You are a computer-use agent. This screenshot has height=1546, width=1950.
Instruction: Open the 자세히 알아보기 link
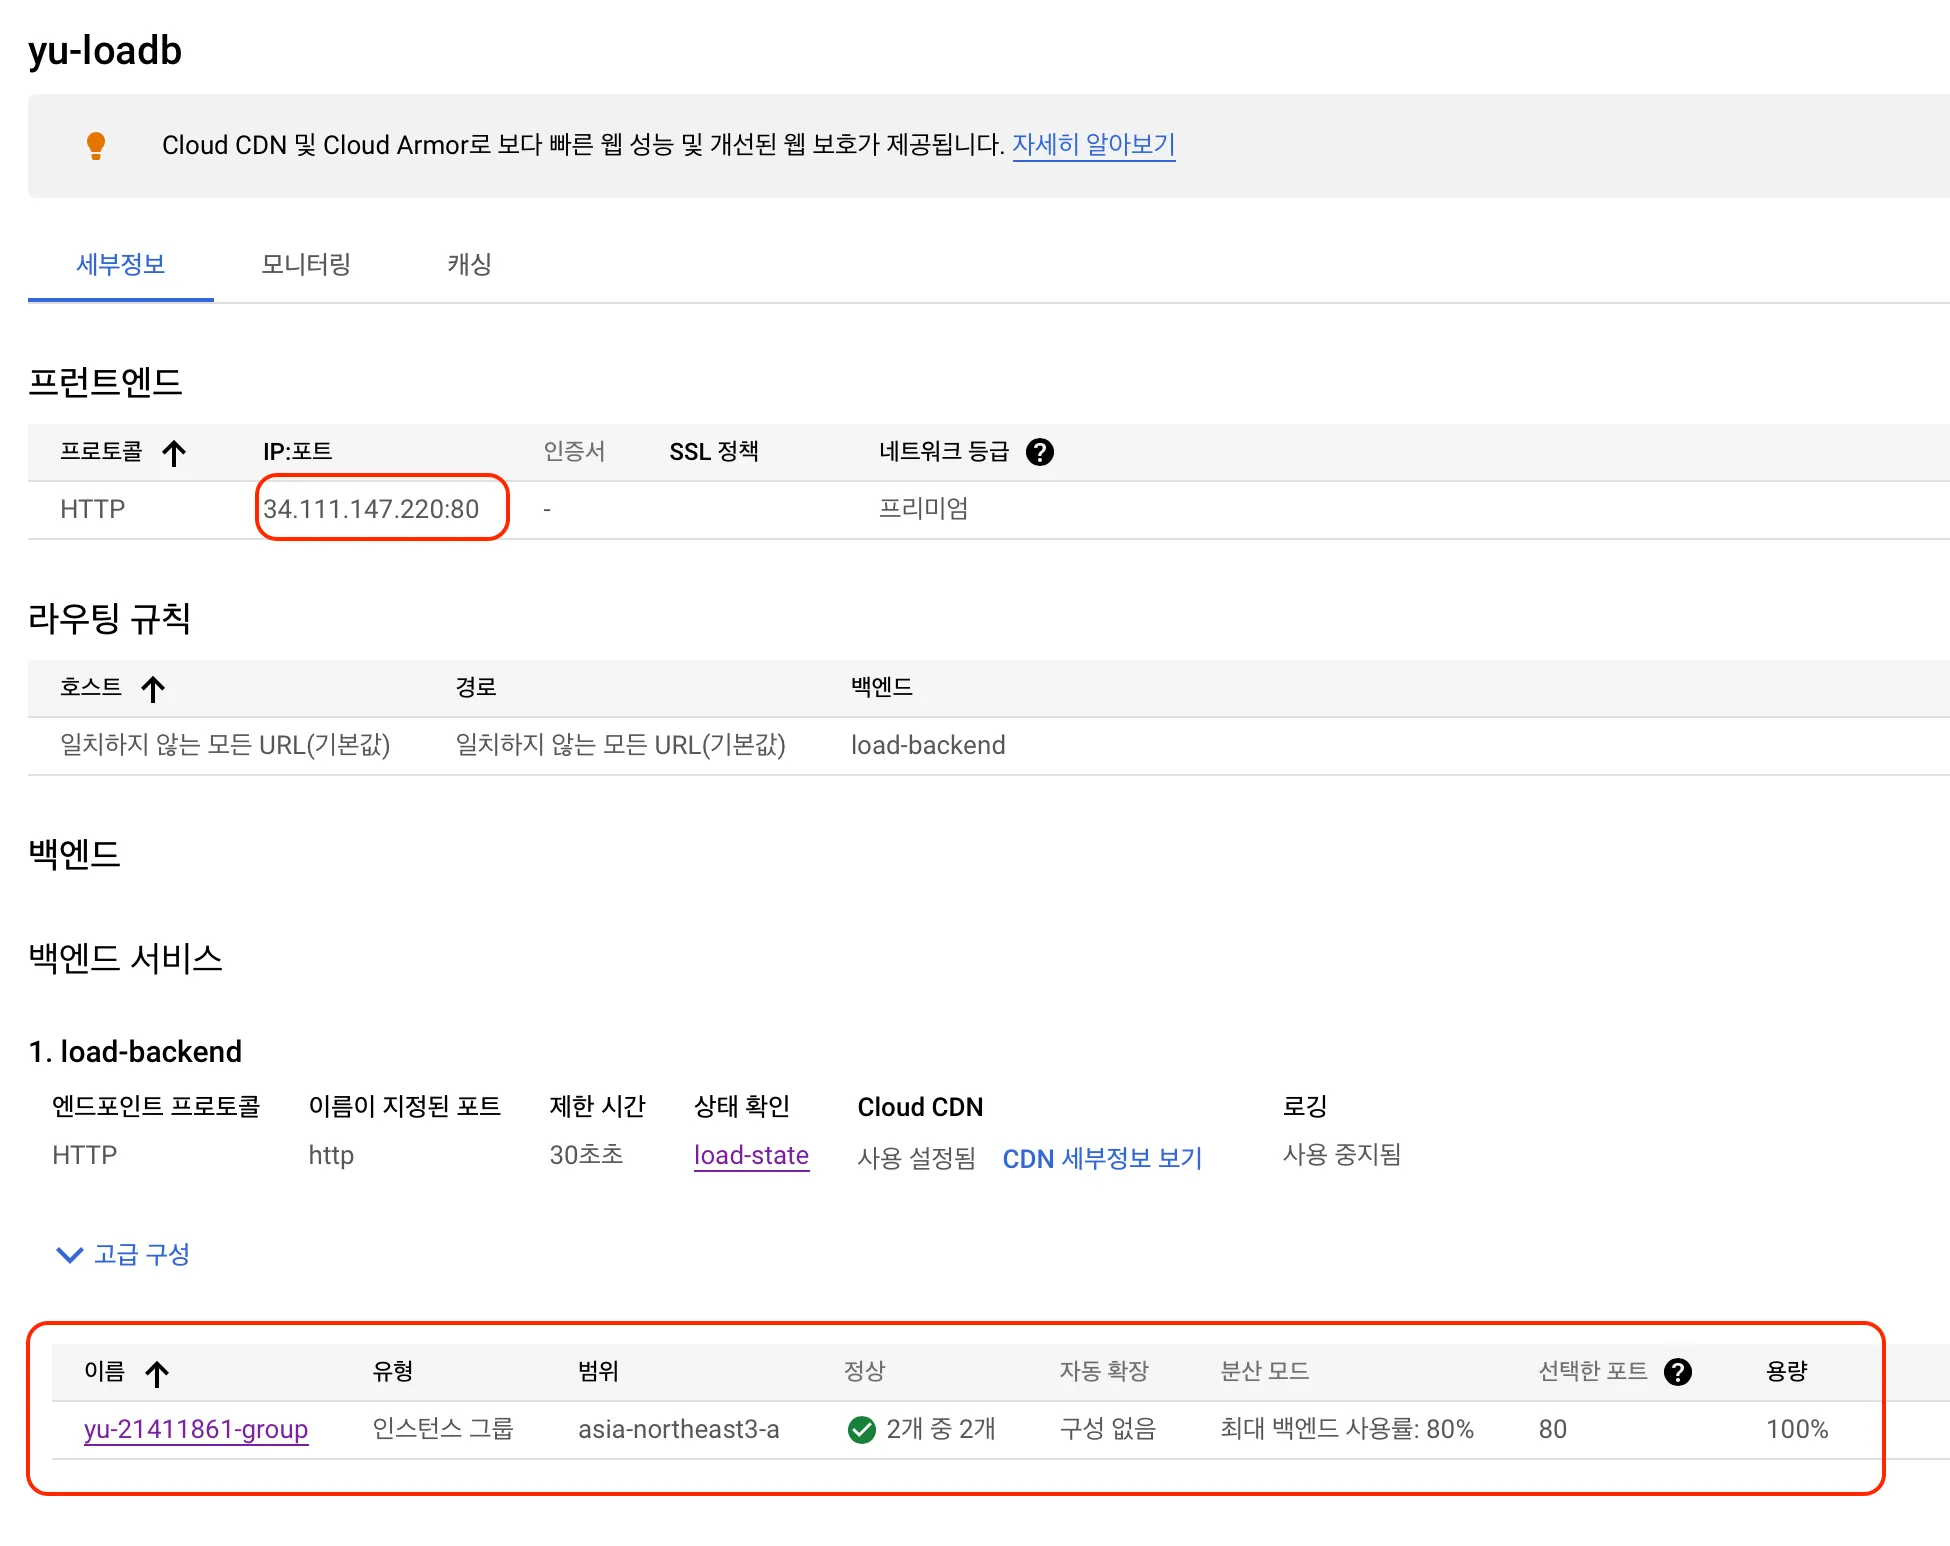click(x=1093, y=145)
